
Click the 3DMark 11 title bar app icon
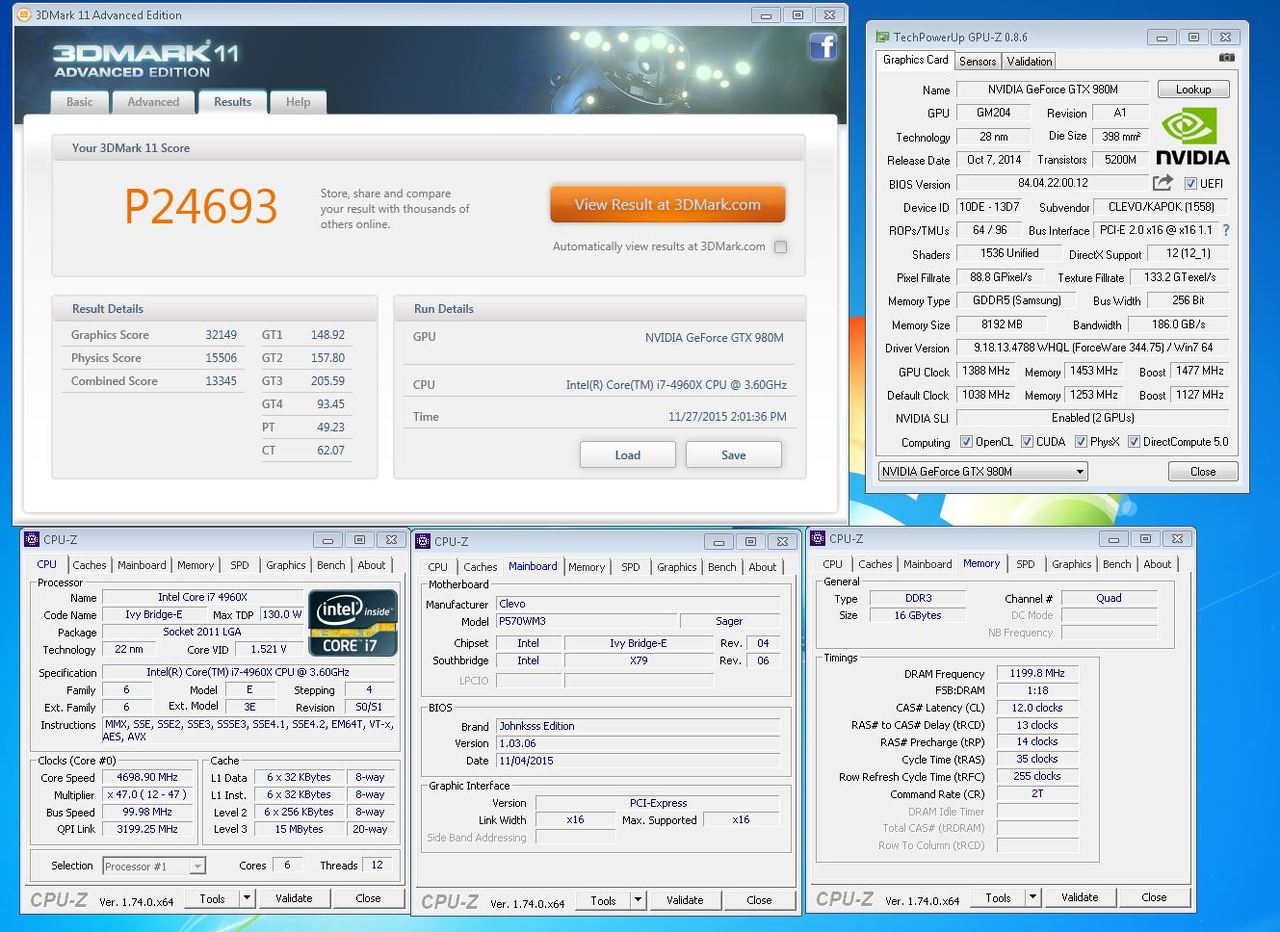pos(24,15)
